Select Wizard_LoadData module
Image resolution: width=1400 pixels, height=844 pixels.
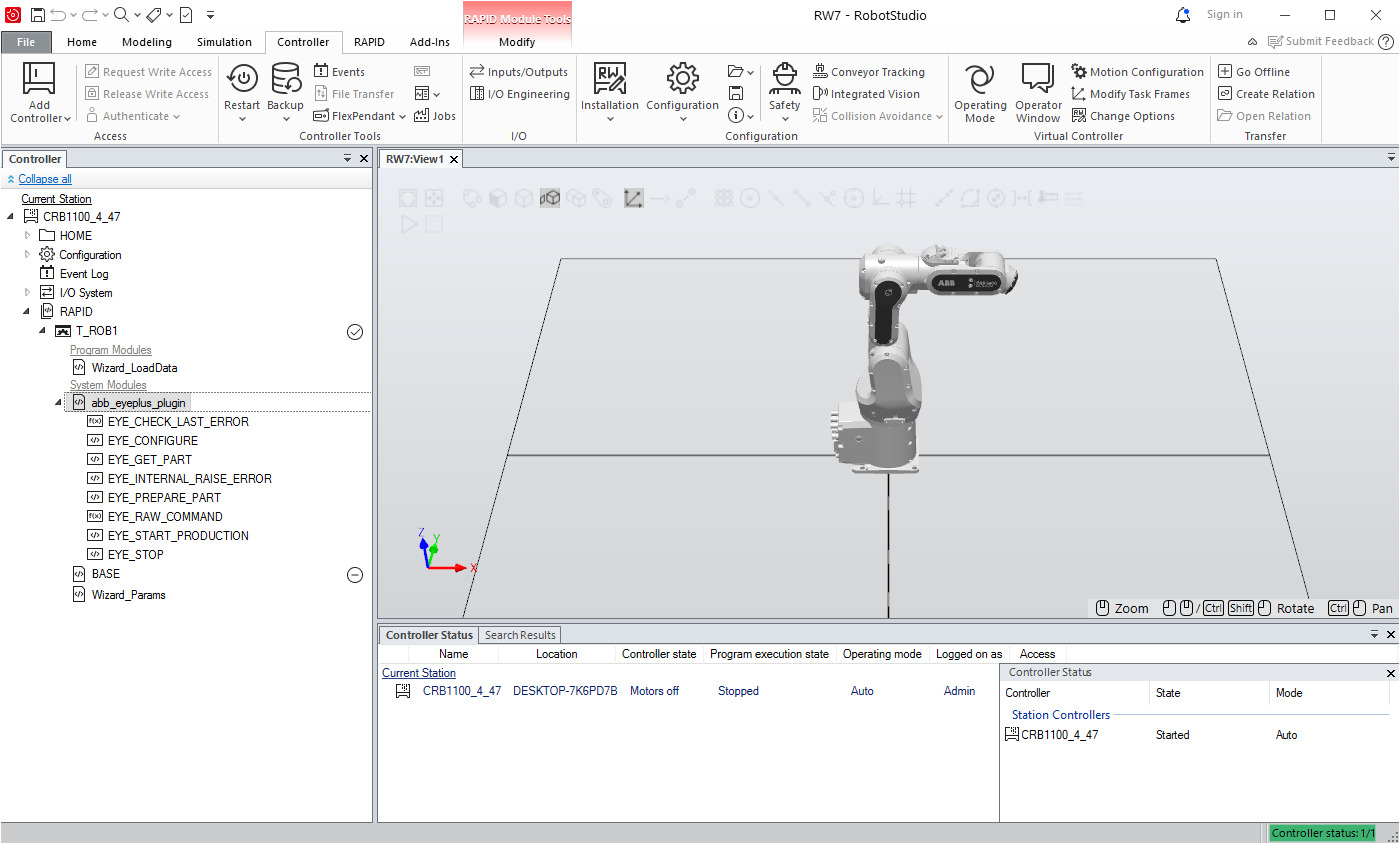tap(134, 368)
